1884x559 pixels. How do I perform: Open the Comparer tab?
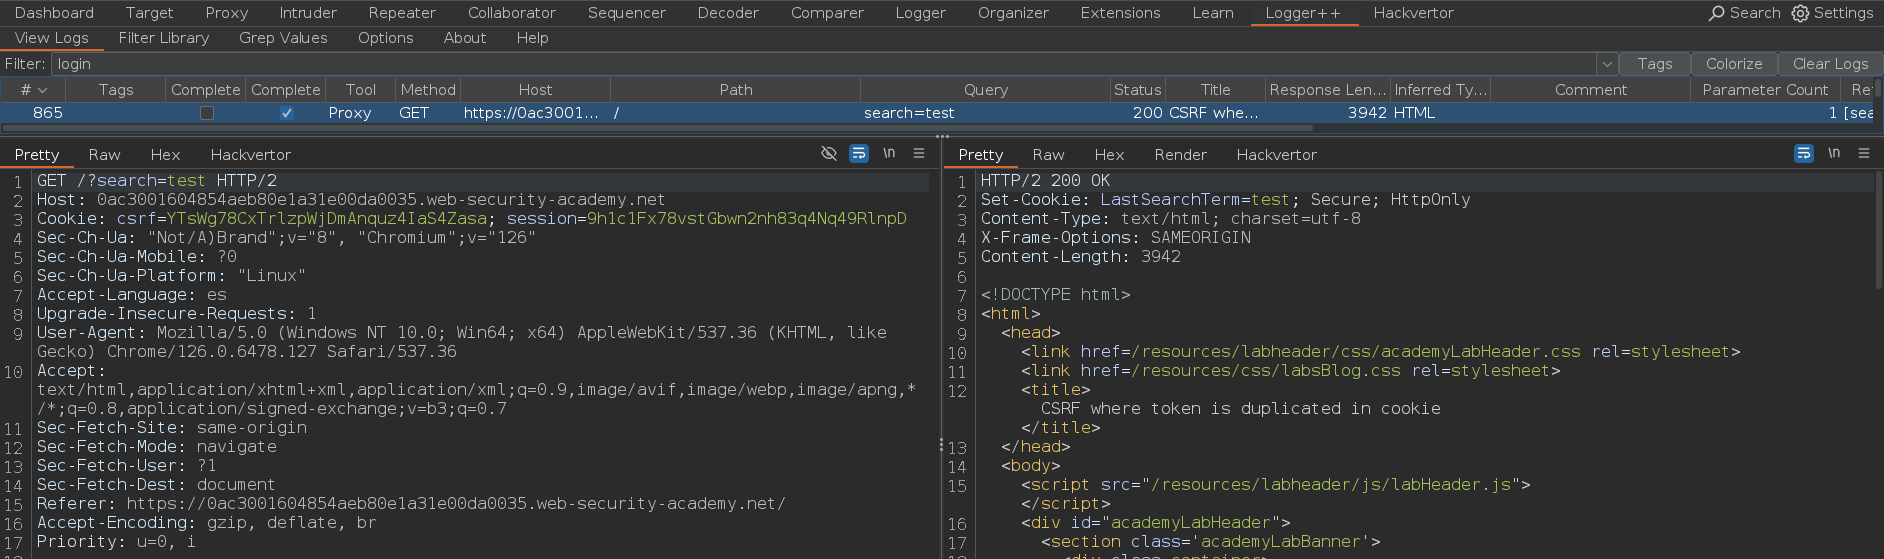click(827, 13)
